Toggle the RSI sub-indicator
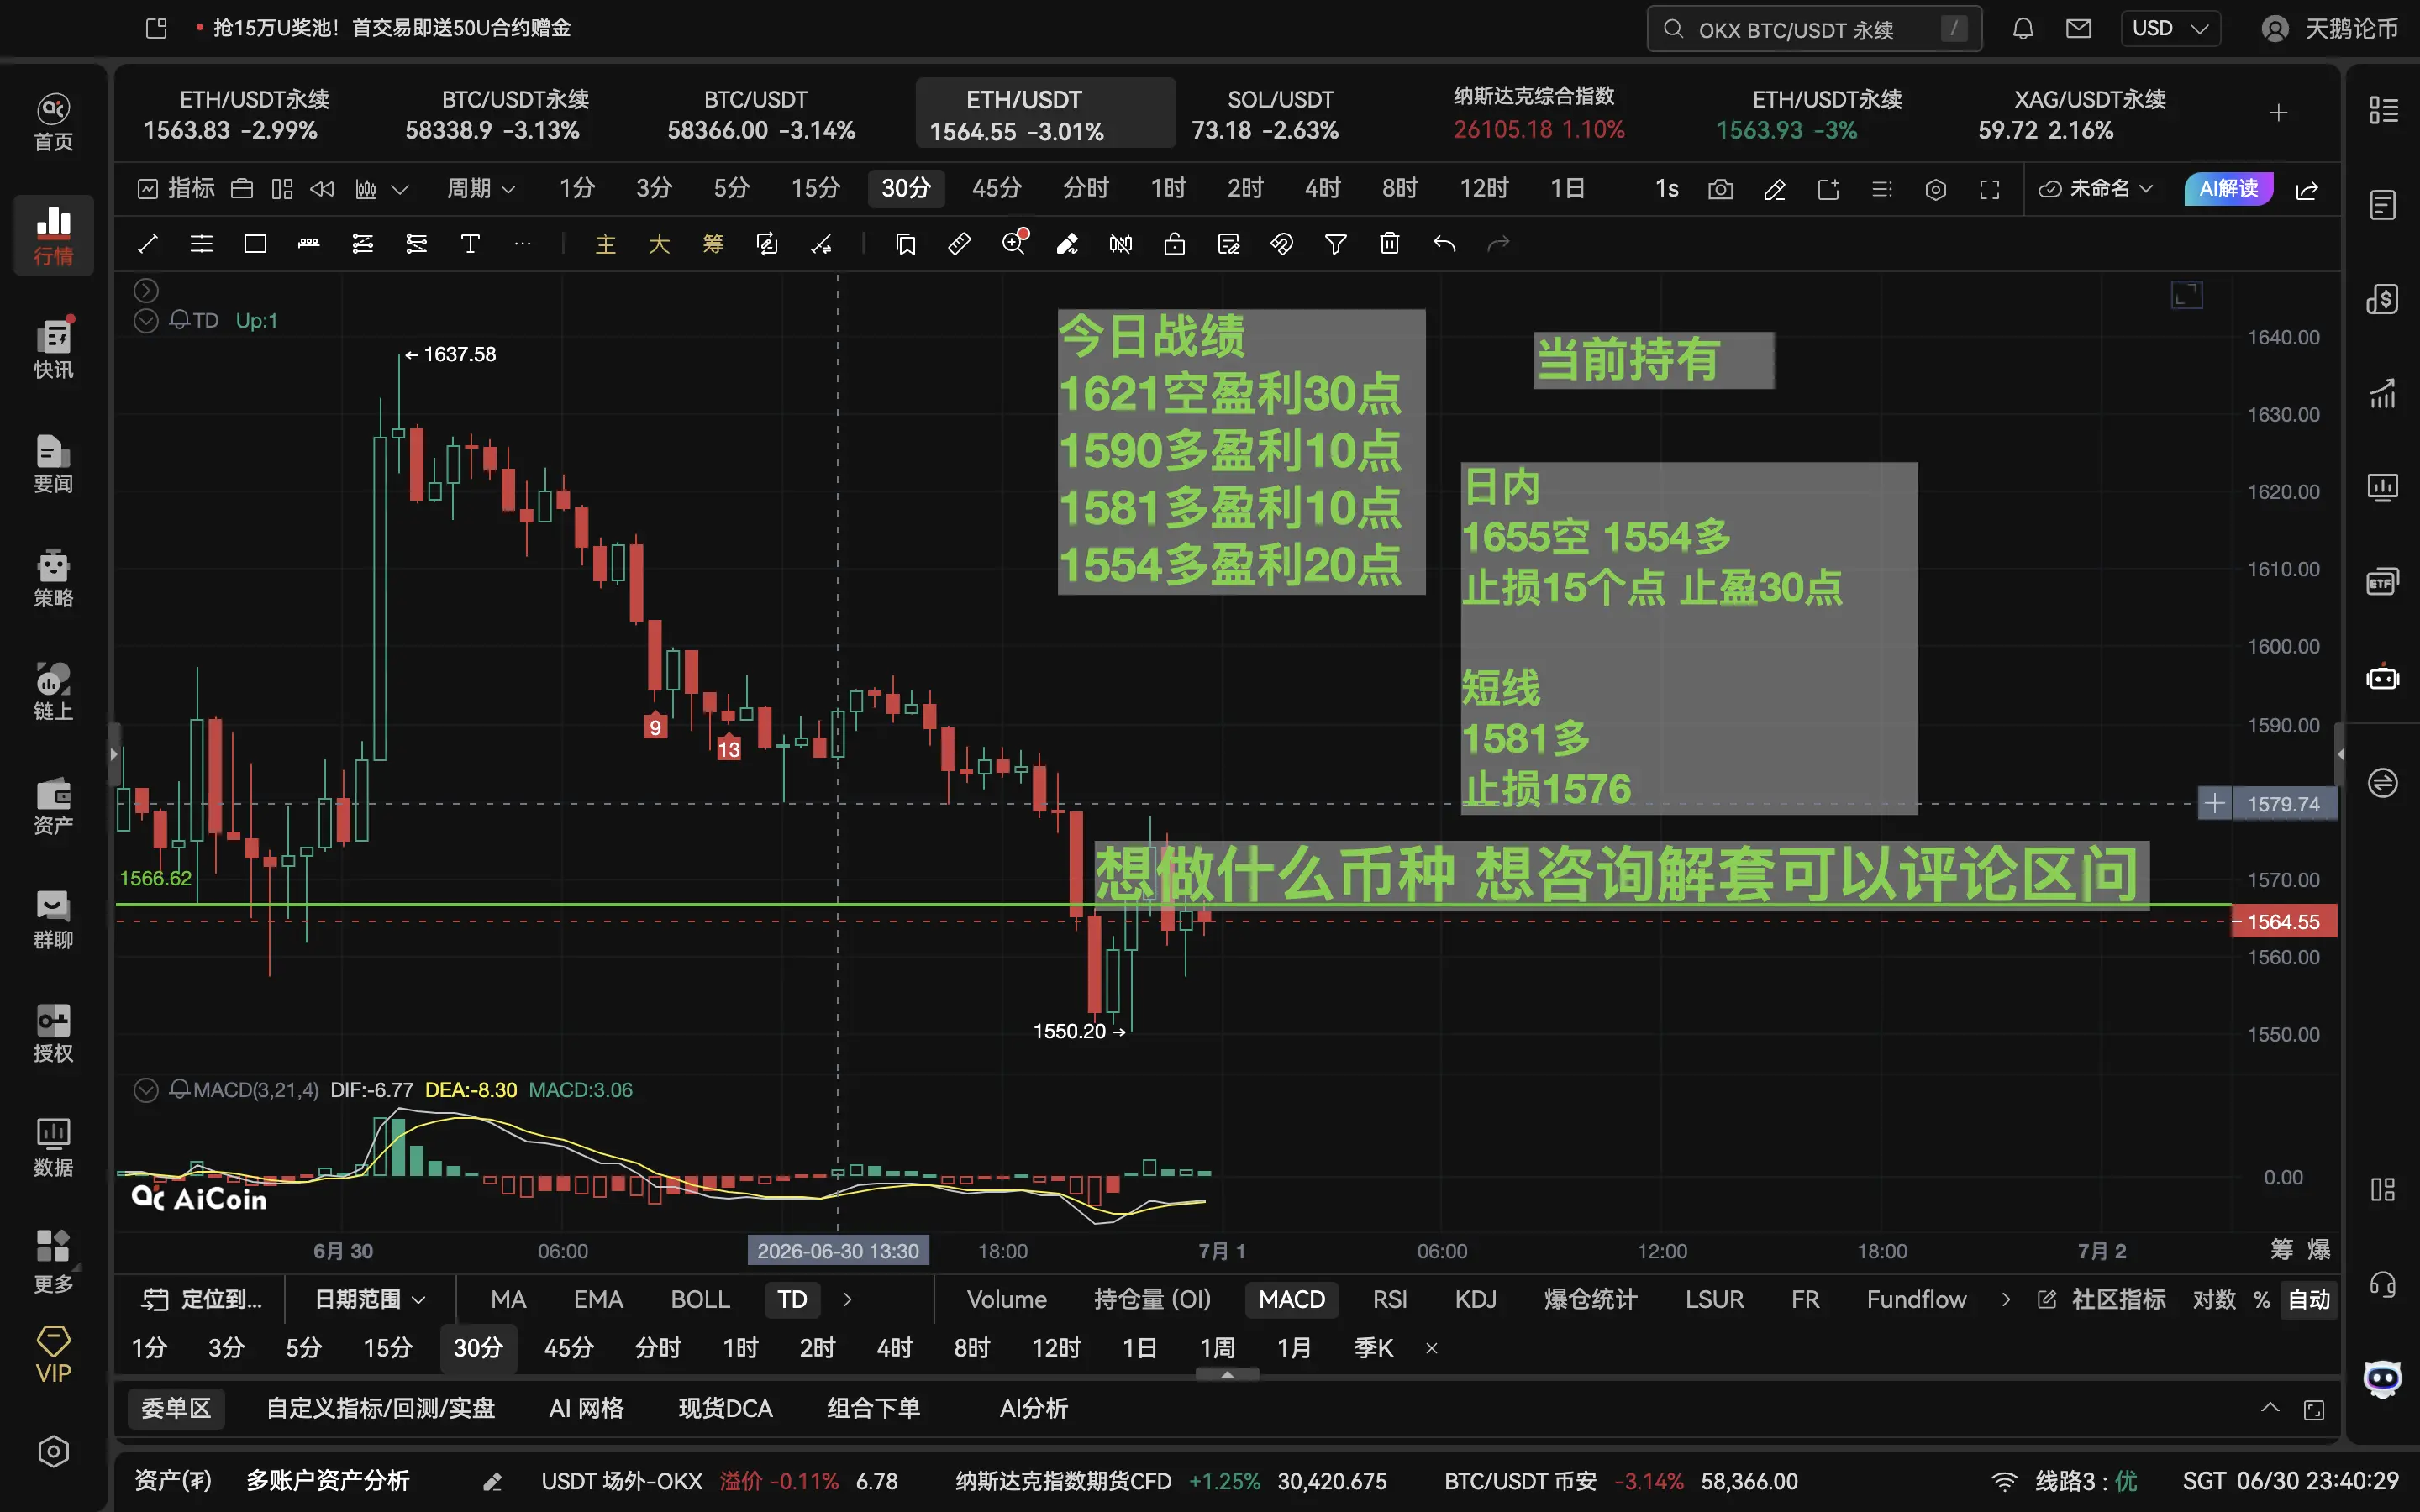2420x1512 pixels. pyautogui.click(x=1389, y=1299)
